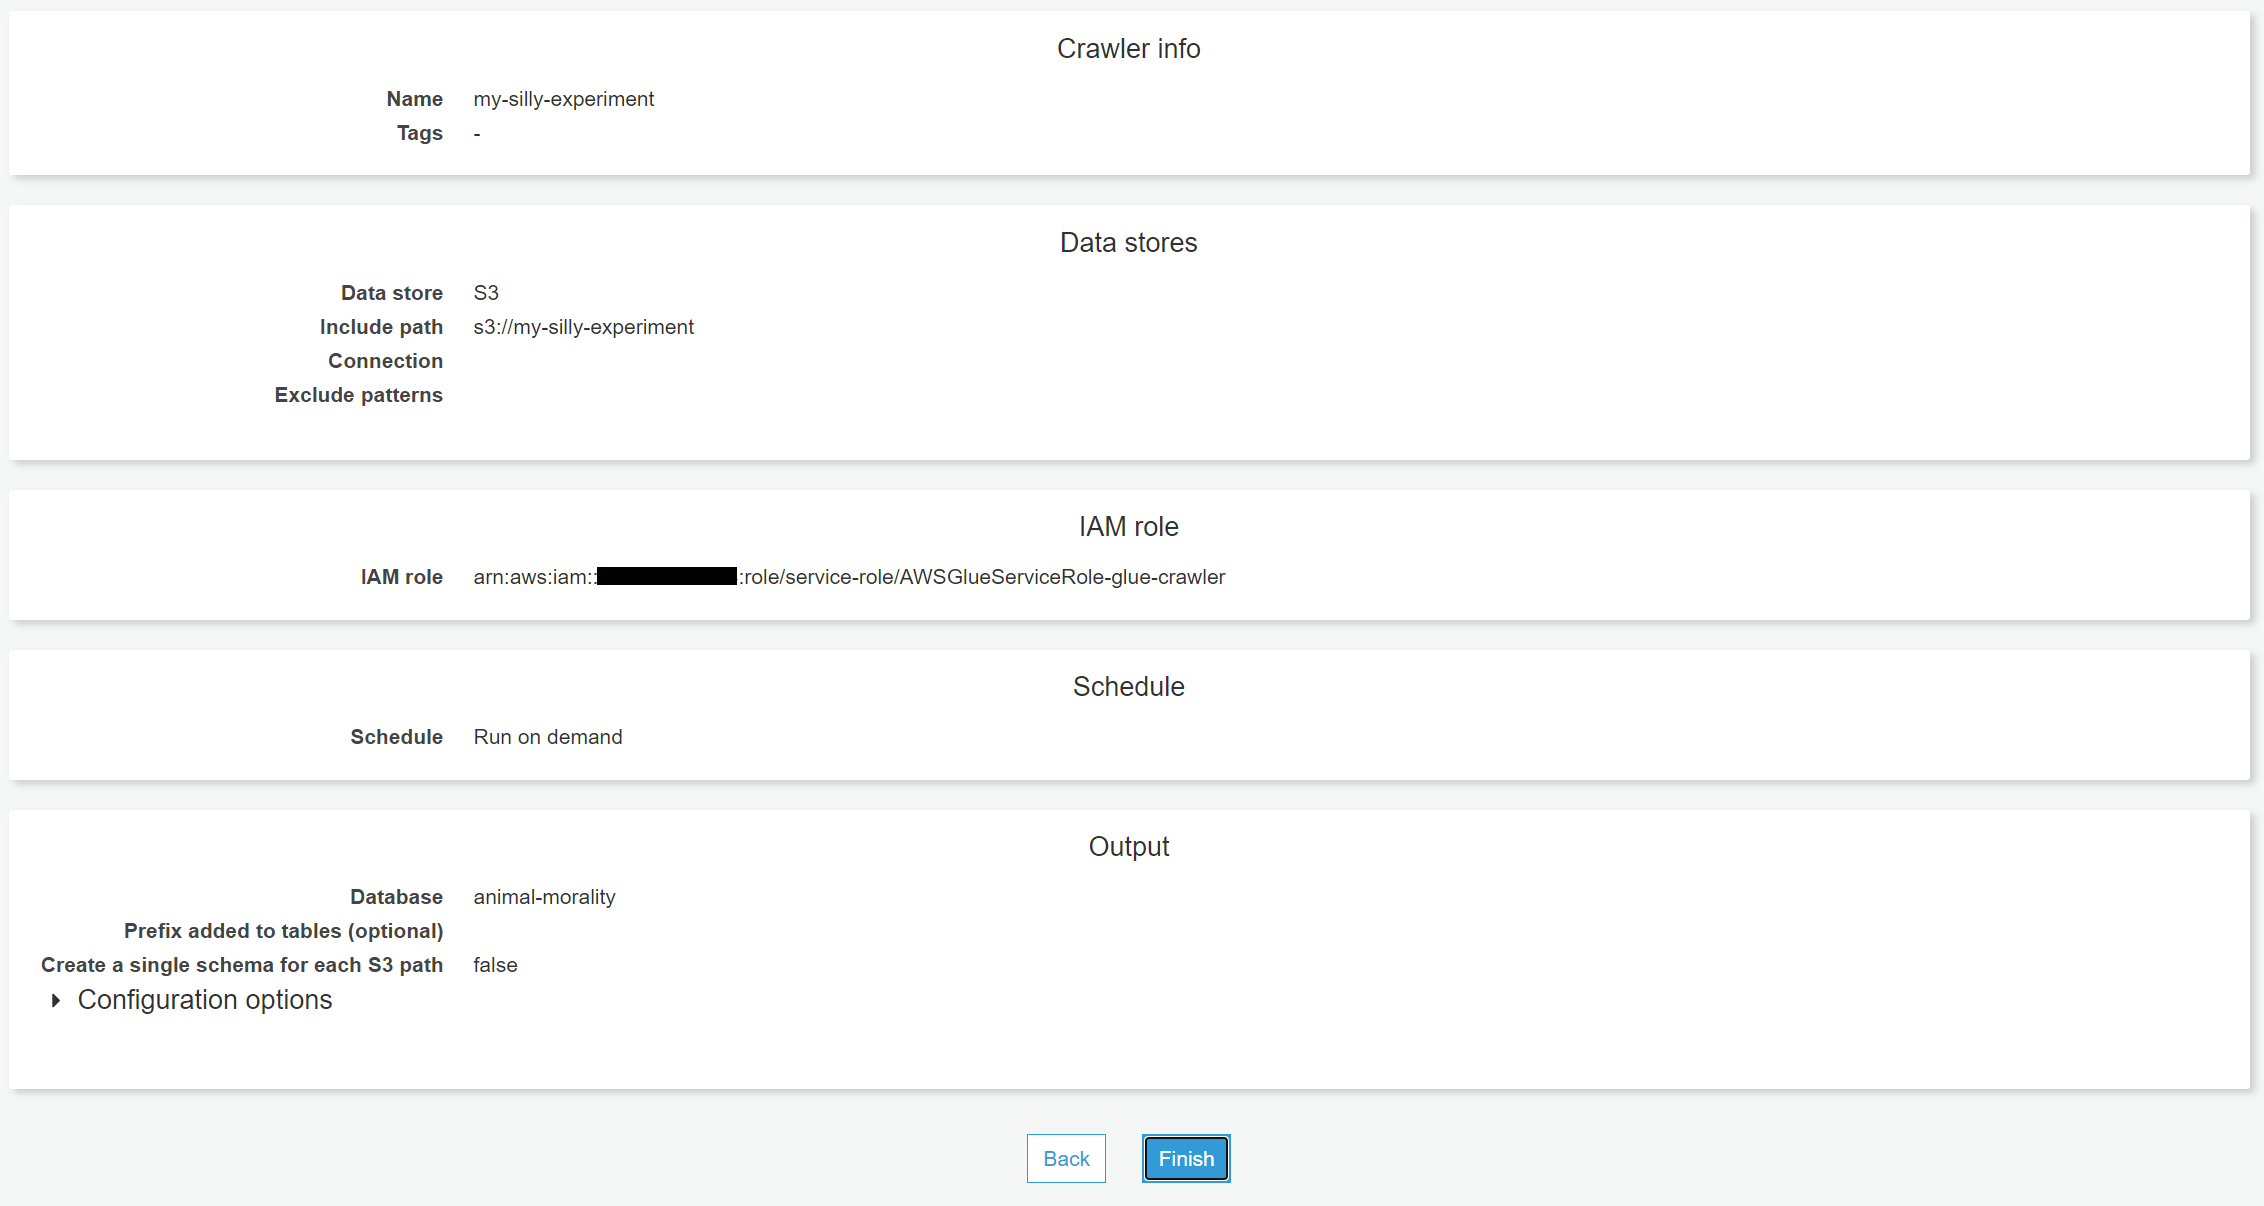Viewport: 2264px width, 1206px height.
Task: Click the Data stores section heading
Action: click(1128, 243)
